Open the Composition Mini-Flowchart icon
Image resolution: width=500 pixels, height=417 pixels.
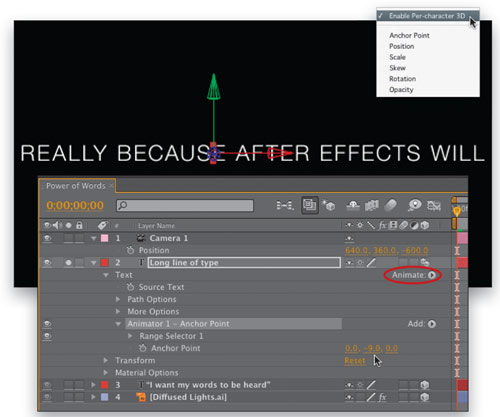285,205
